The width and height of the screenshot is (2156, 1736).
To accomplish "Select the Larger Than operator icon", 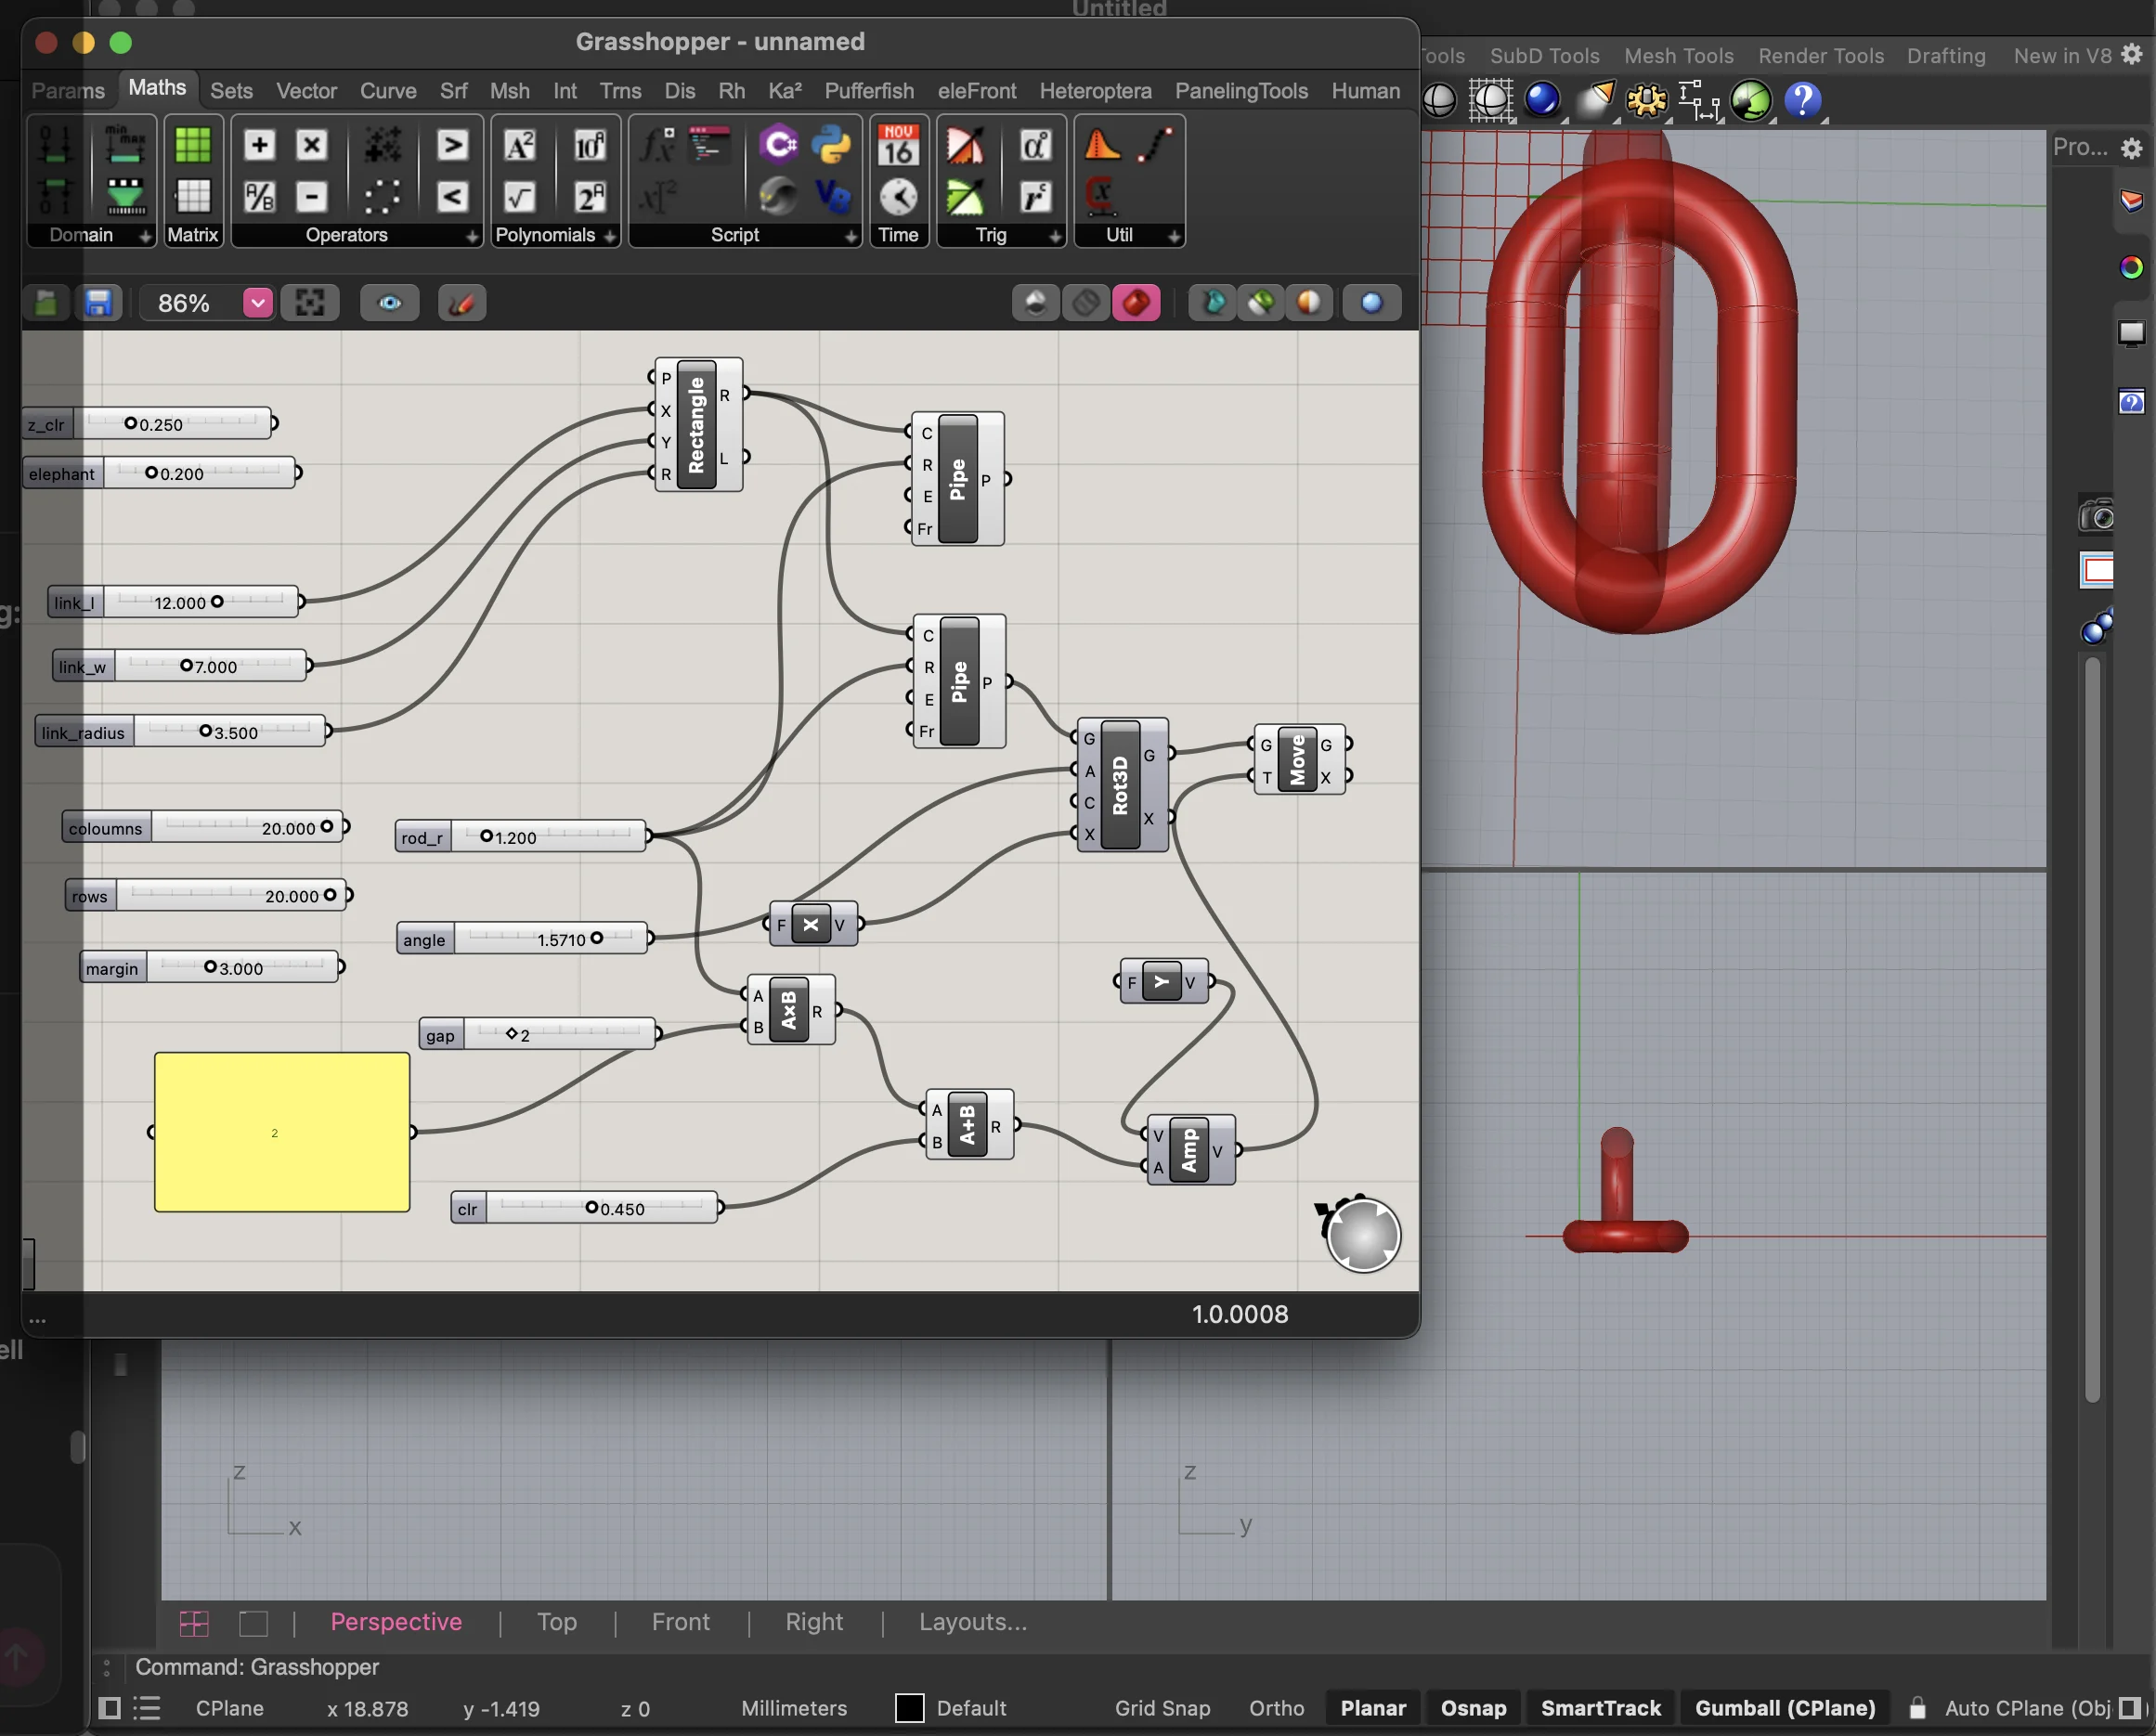I will coord(452,146).
